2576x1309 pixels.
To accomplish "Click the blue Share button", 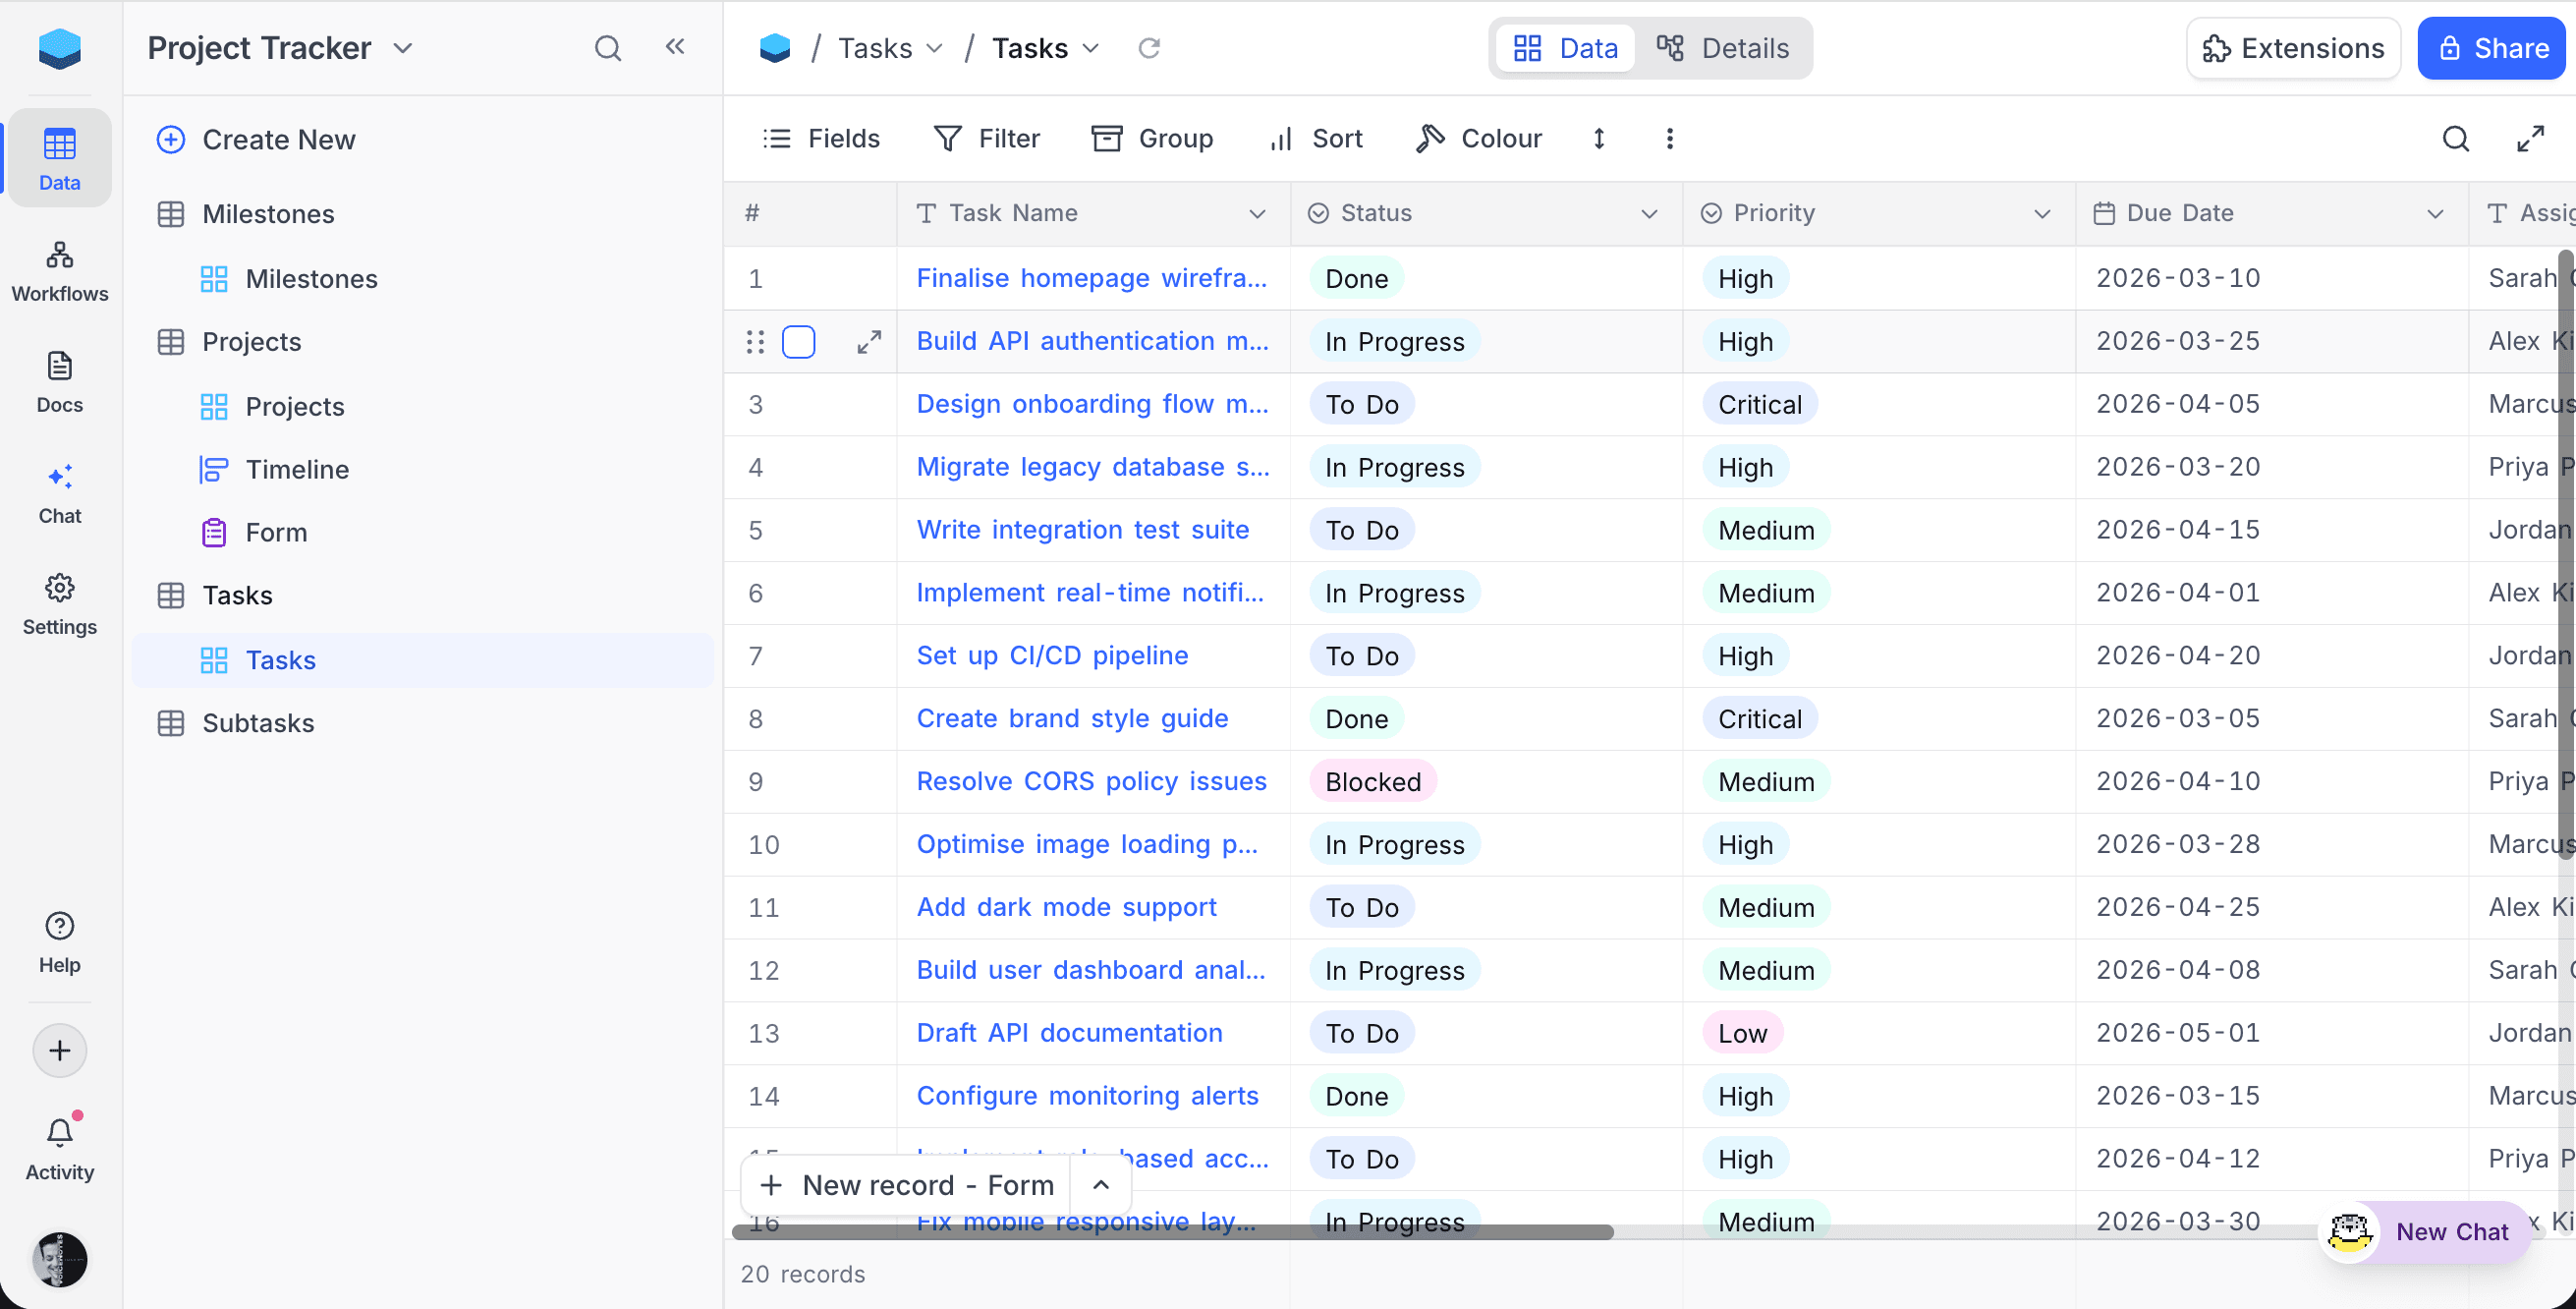I will point(2493,48).
